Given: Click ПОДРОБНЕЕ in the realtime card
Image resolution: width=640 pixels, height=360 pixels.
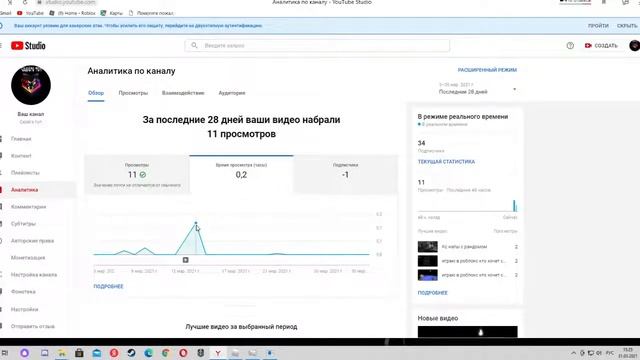Looking at the screenshot, I should [433, 293].
